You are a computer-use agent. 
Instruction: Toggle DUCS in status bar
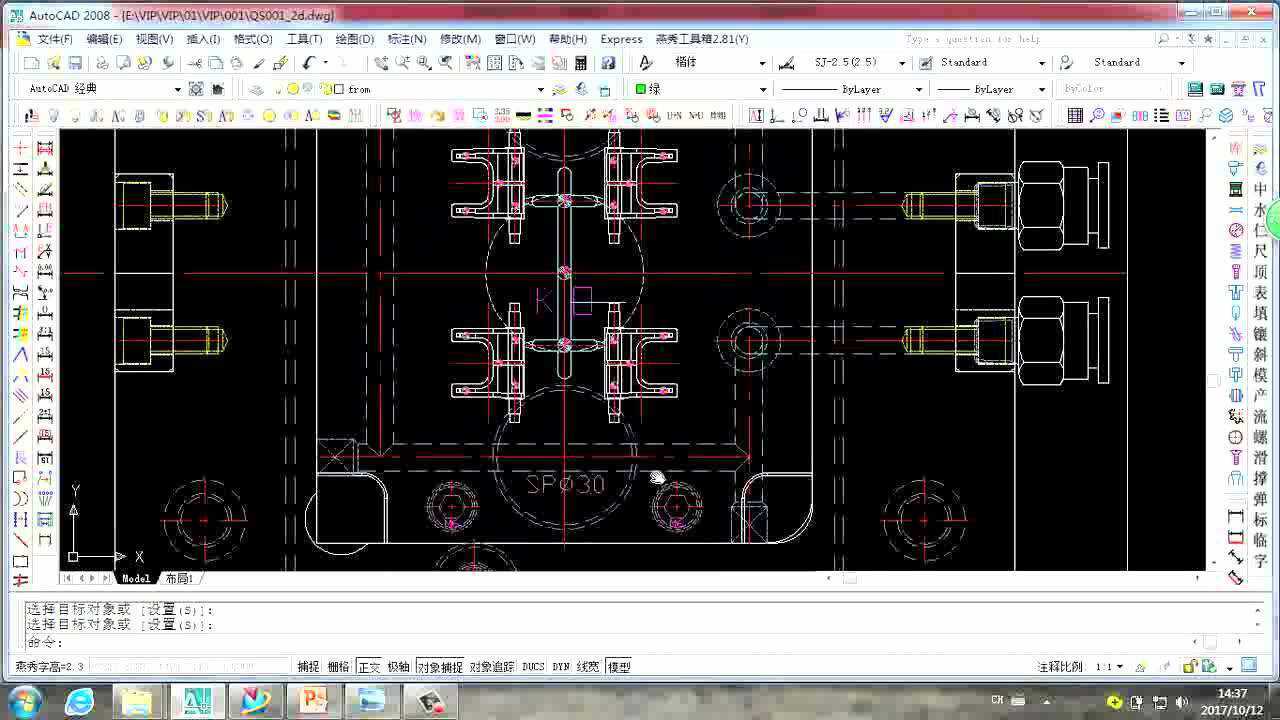(533, 667)
